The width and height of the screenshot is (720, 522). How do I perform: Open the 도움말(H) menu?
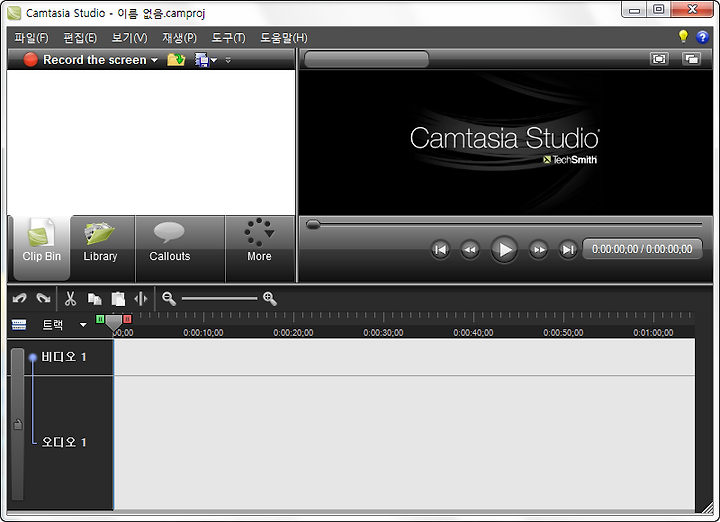(x=284, y=38)
